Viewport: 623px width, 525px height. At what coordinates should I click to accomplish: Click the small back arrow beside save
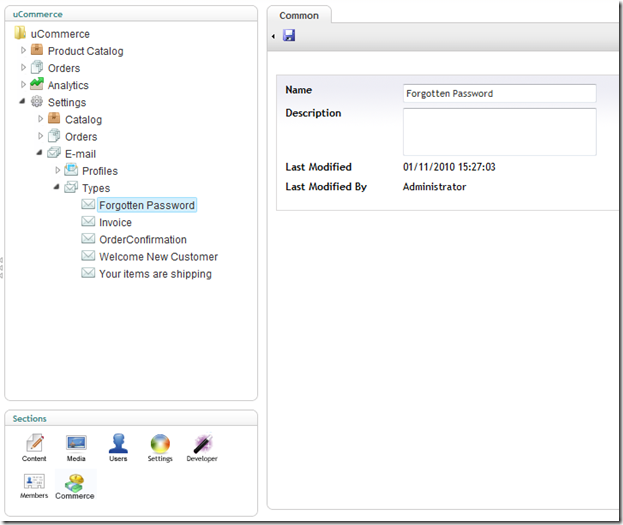click(x=273, y=36)
